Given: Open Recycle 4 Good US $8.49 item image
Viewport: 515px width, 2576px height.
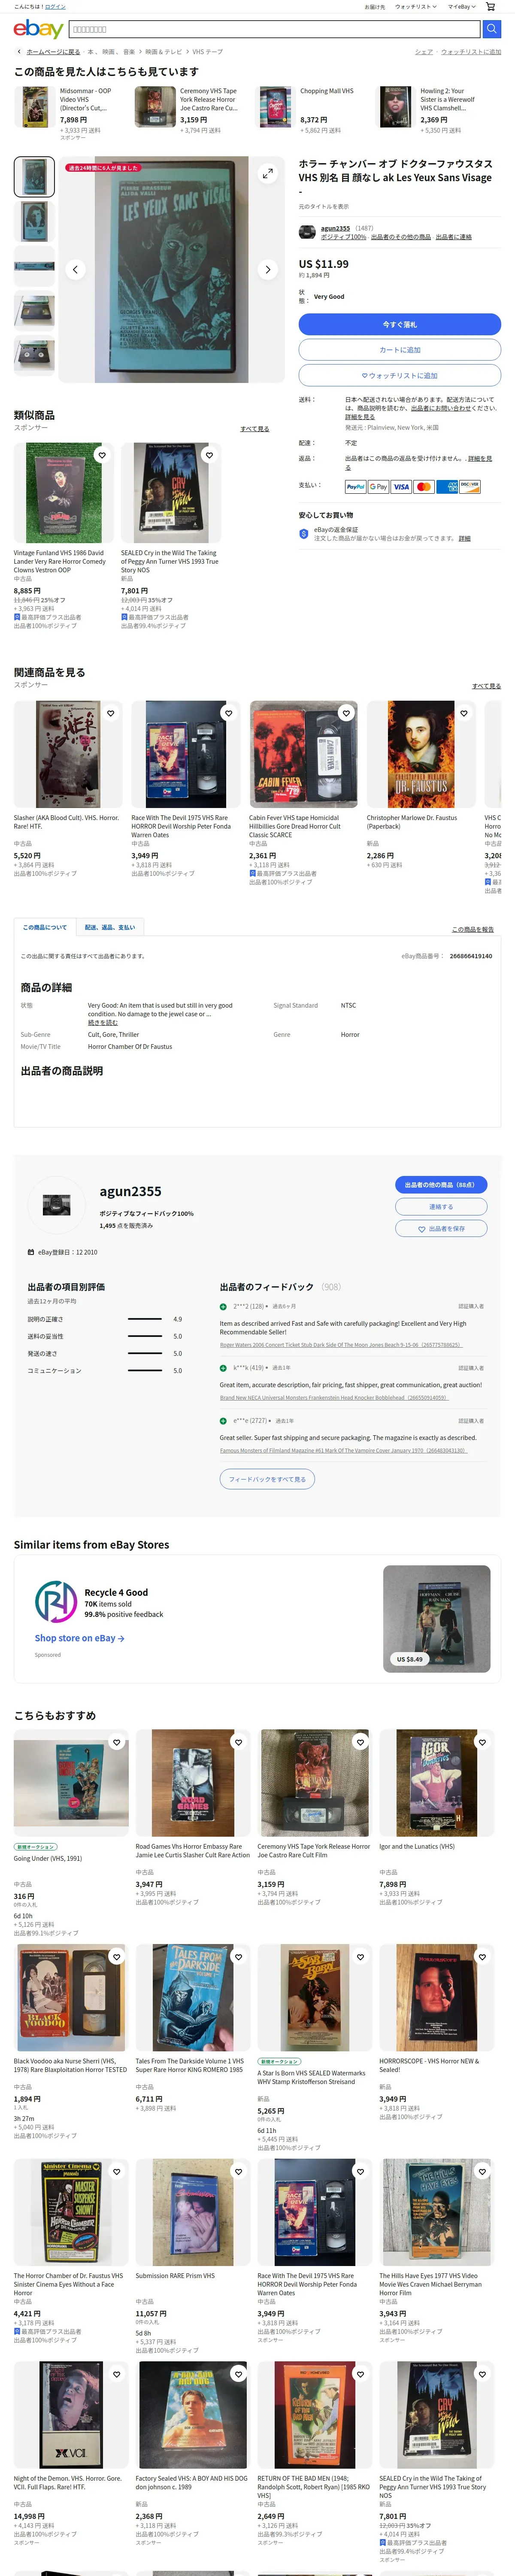Looking at the screenshot, I should 437,1618.
